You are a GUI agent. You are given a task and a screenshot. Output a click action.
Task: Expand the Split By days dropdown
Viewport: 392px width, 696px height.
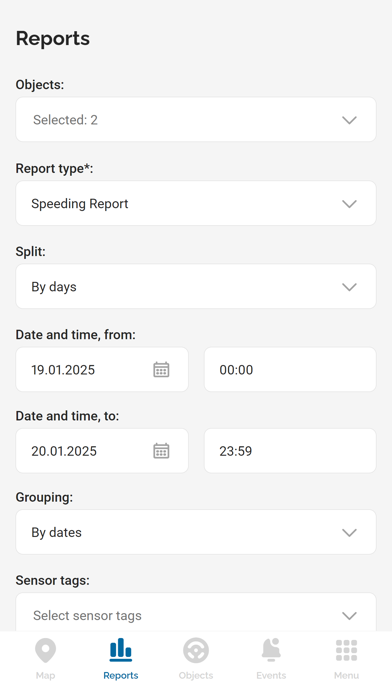(196, 287)
